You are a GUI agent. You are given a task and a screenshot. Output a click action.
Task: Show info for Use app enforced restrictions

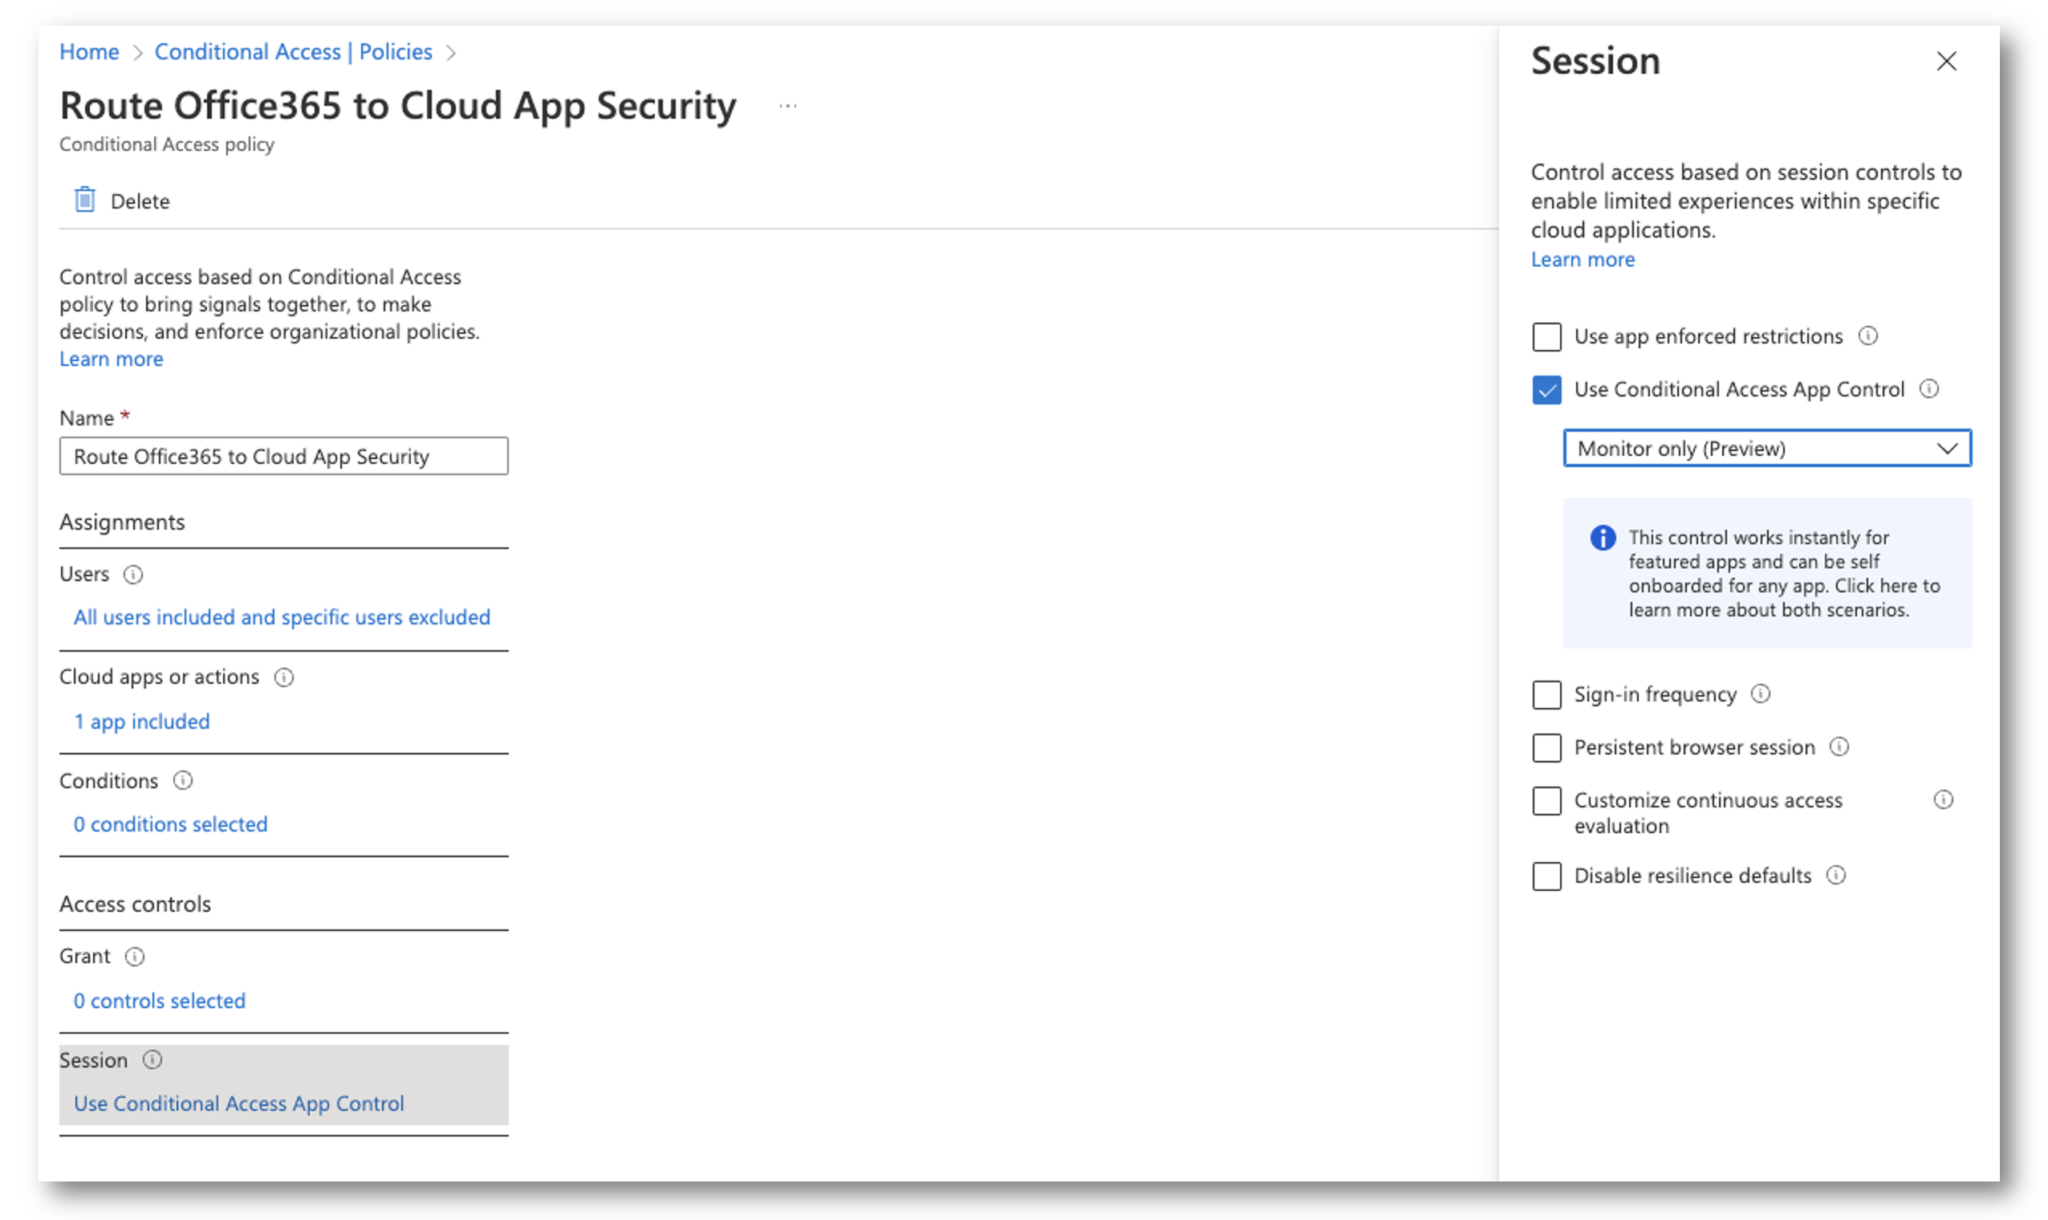click(x=1868, y=336)
